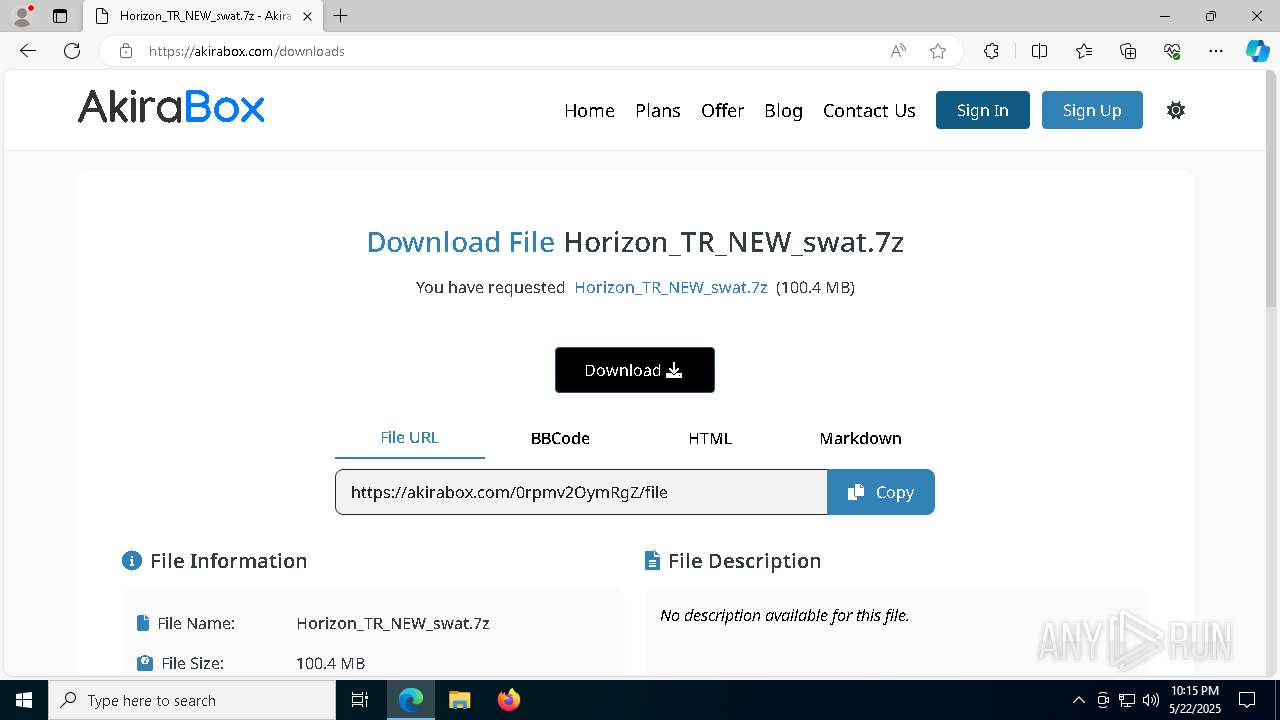
Task: Open Task View on taskbar
Action: coord(361,700)
